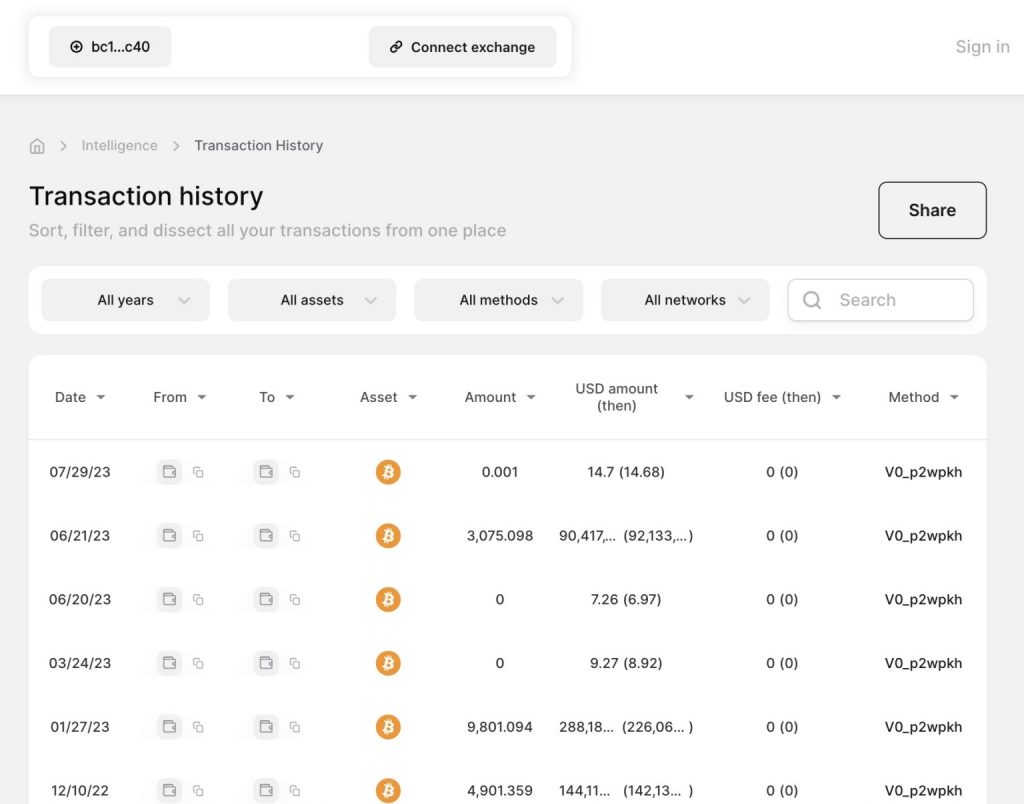Copy From address in 07/29/23 row
Image resolution: width=1024 pixels, height=804 pixels.
coord(198,472)
